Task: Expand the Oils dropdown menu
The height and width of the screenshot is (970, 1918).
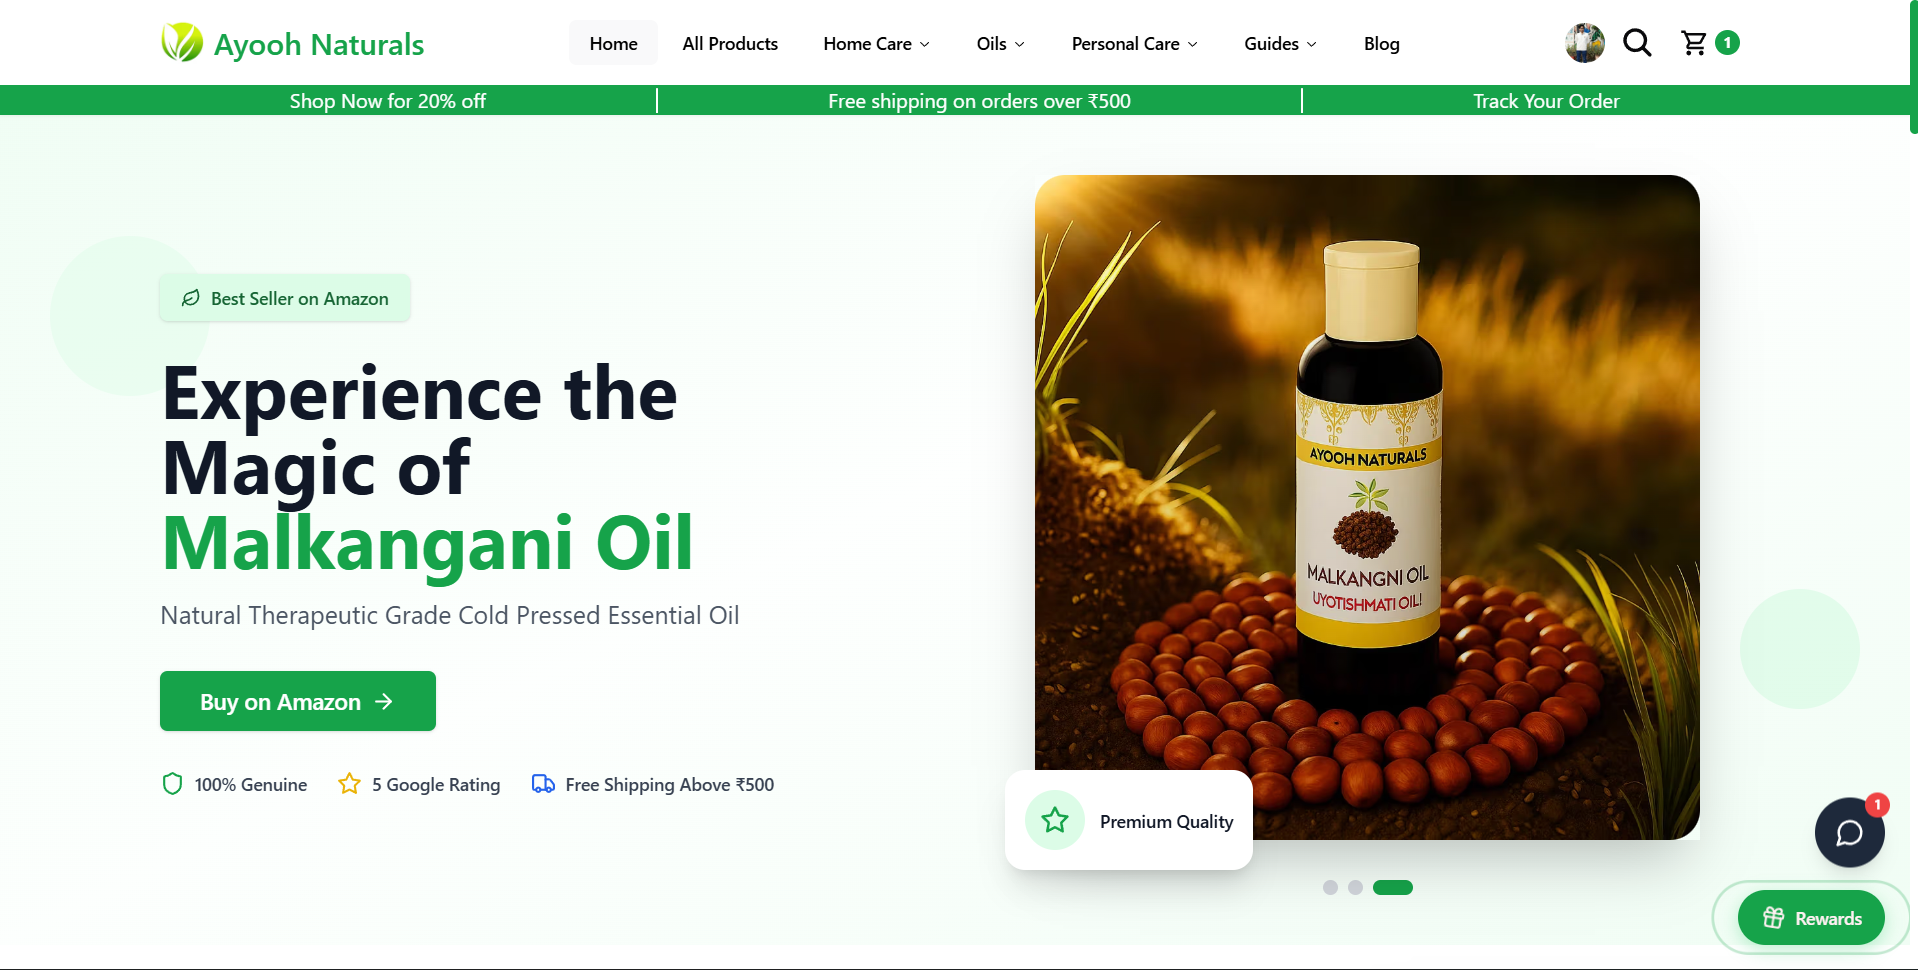Action: click(1000, 43)
